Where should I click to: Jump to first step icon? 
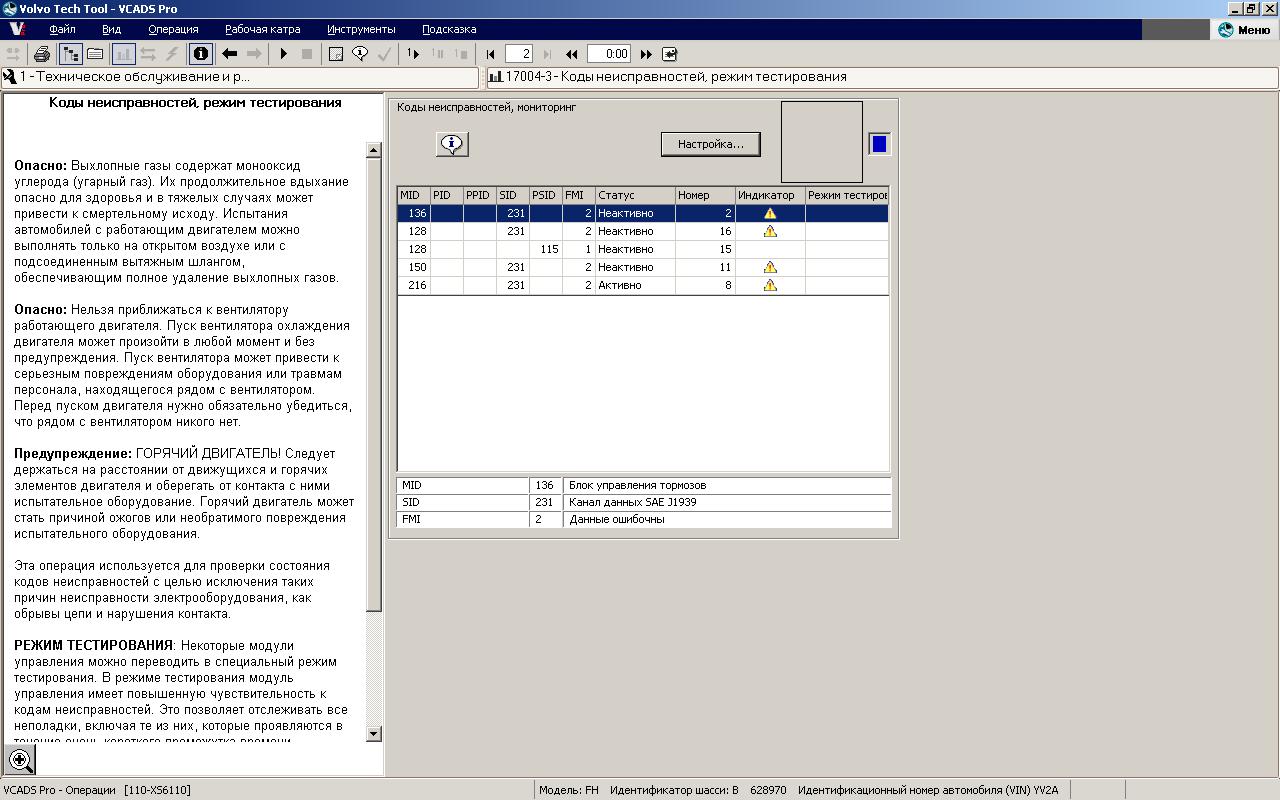tap(490, 54)
